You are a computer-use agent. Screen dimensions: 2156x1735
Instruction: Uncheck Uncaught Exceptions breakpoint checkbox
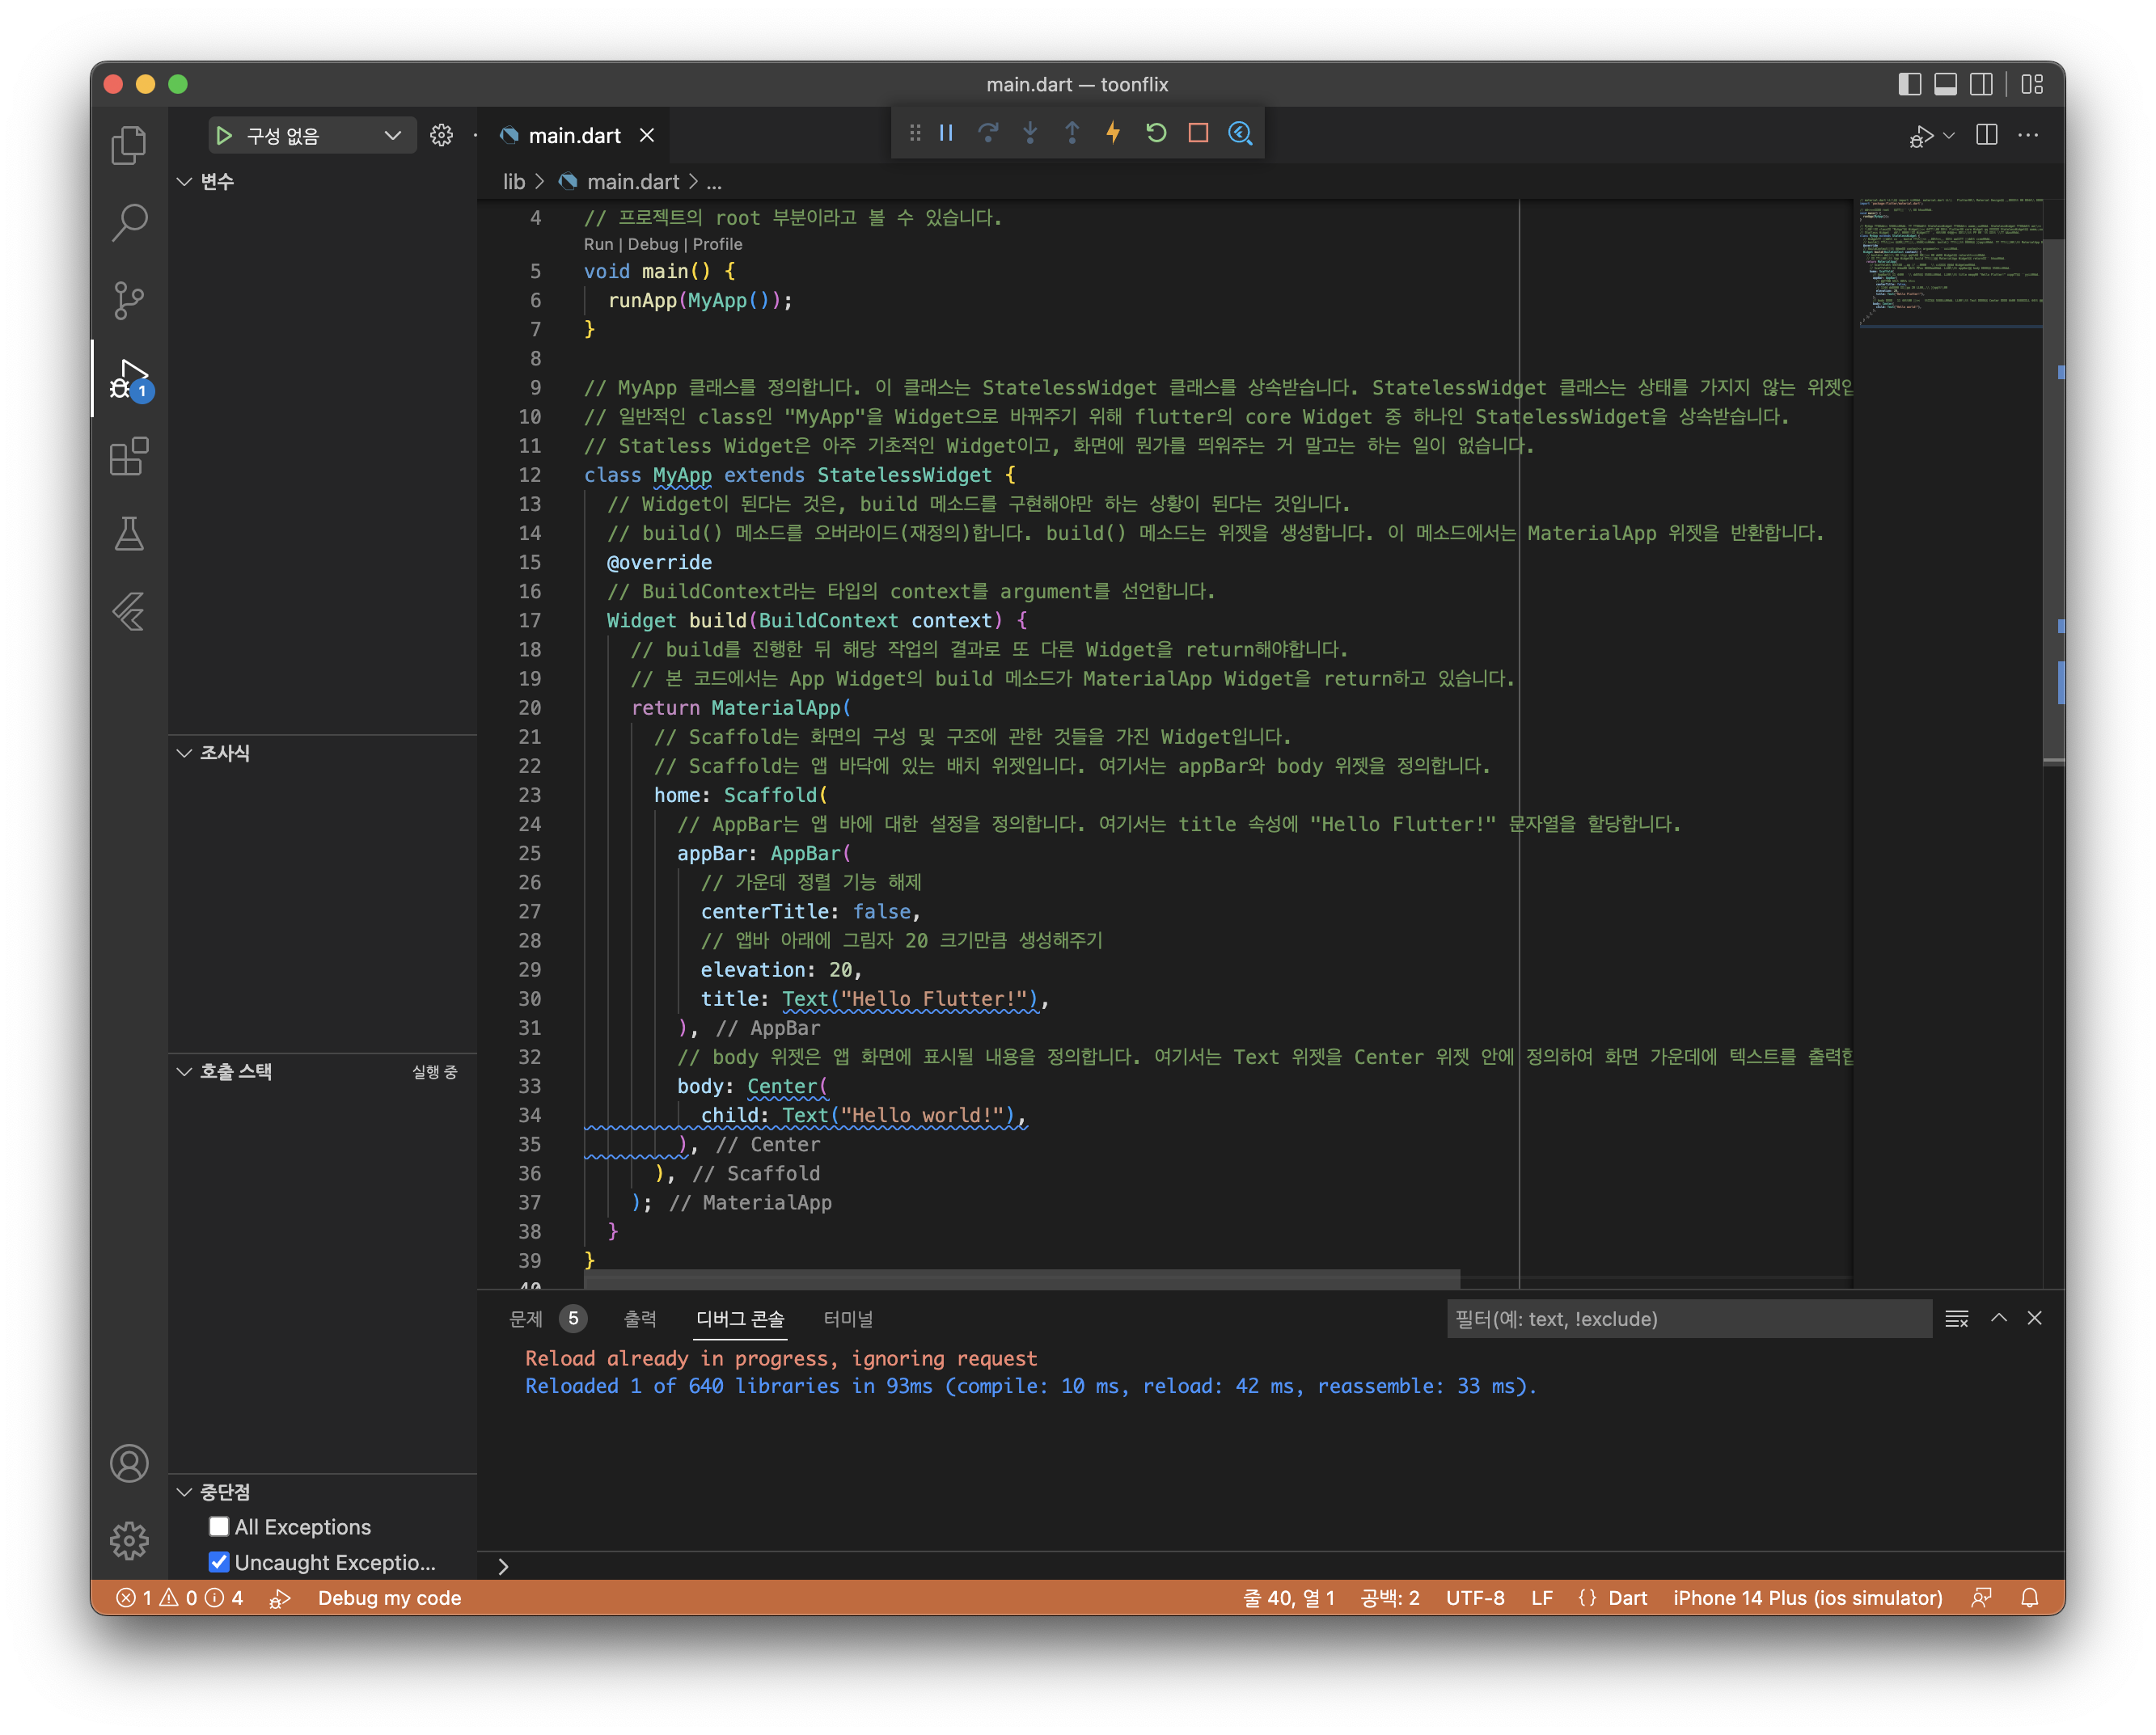pyautogui.click(x=219, y=1561)
